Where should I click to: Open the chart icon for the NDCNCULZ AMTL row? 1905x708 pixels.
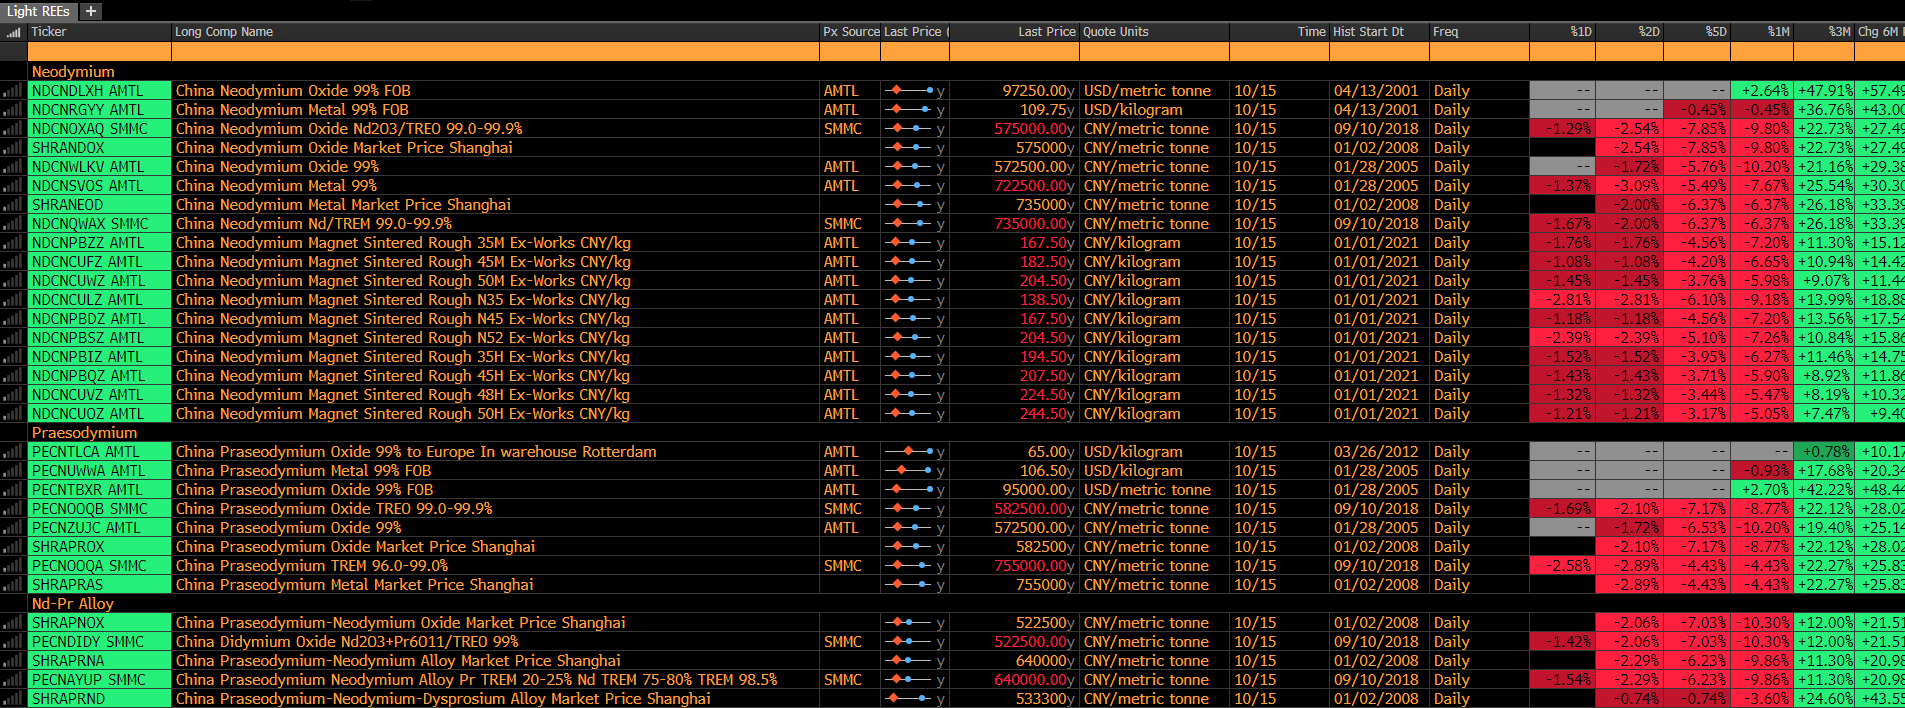point(13,300)
